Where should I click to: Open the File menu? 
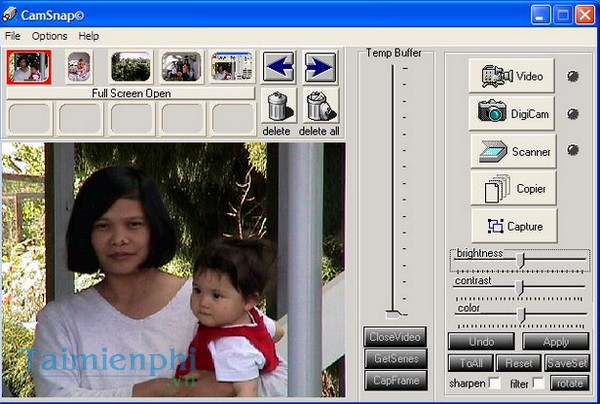[12, 36]
